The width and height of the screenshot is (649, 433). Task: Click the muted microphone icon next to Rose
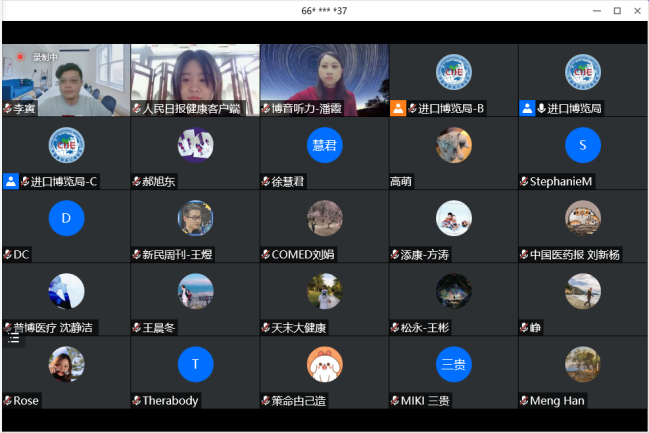pos(8,401)
